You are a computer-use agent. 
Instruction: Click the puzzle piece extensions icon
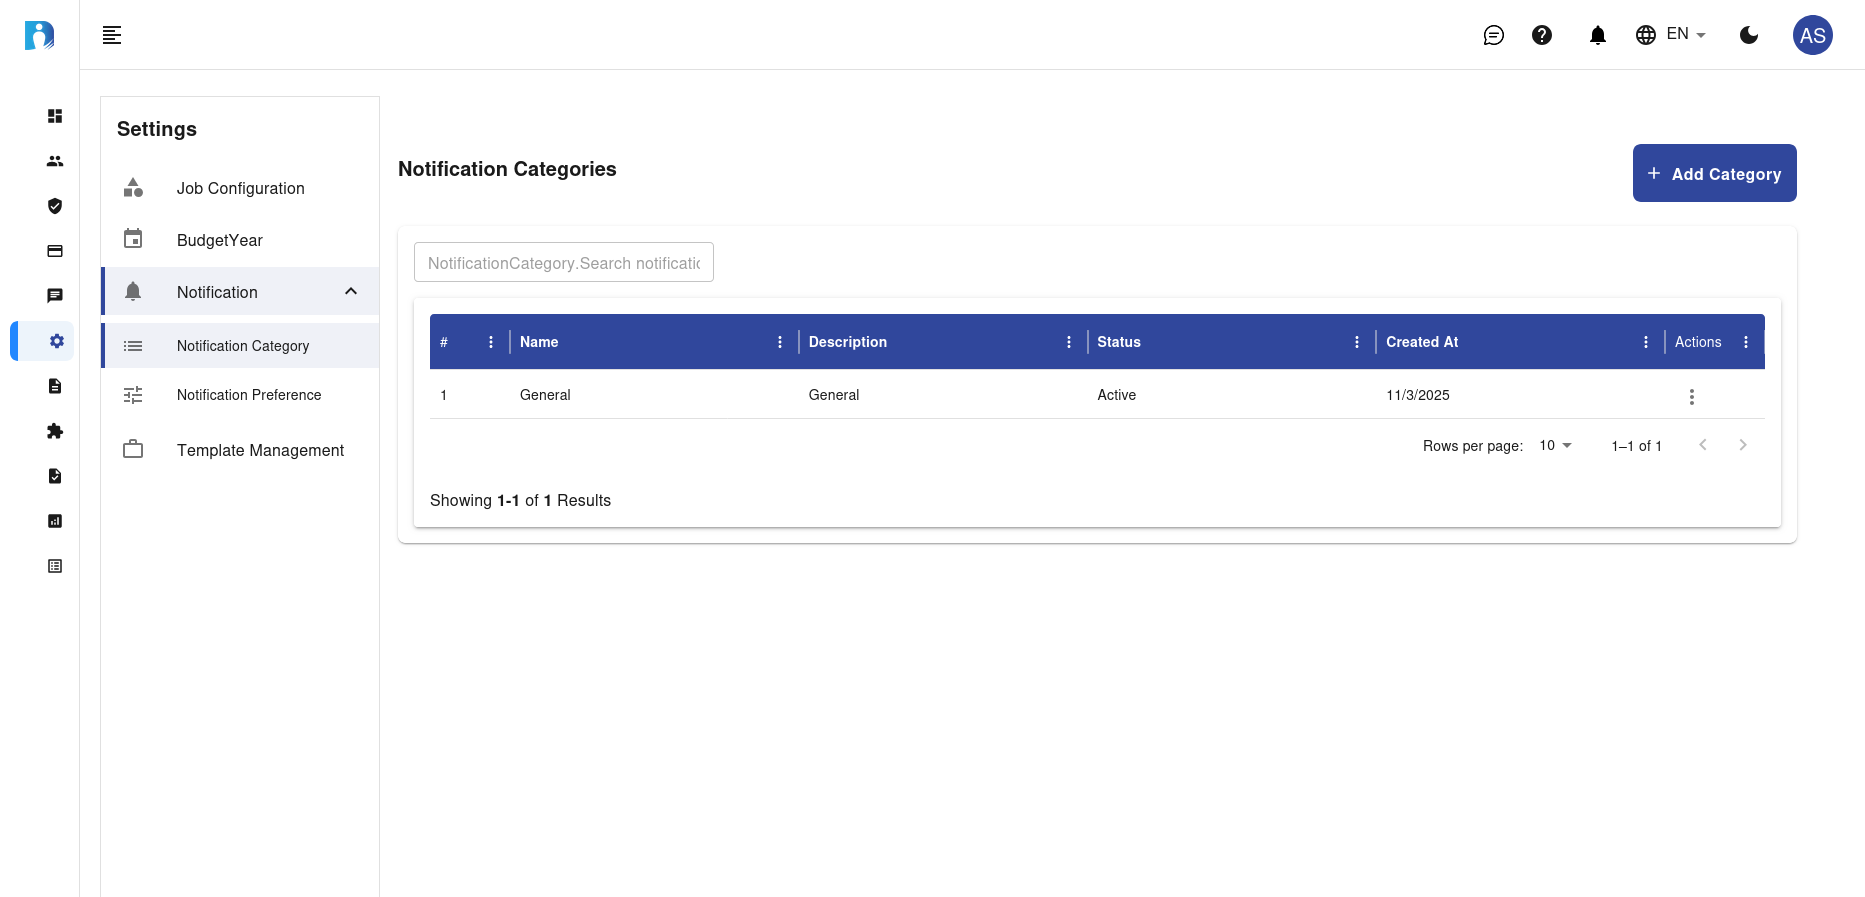coord(55,431)
